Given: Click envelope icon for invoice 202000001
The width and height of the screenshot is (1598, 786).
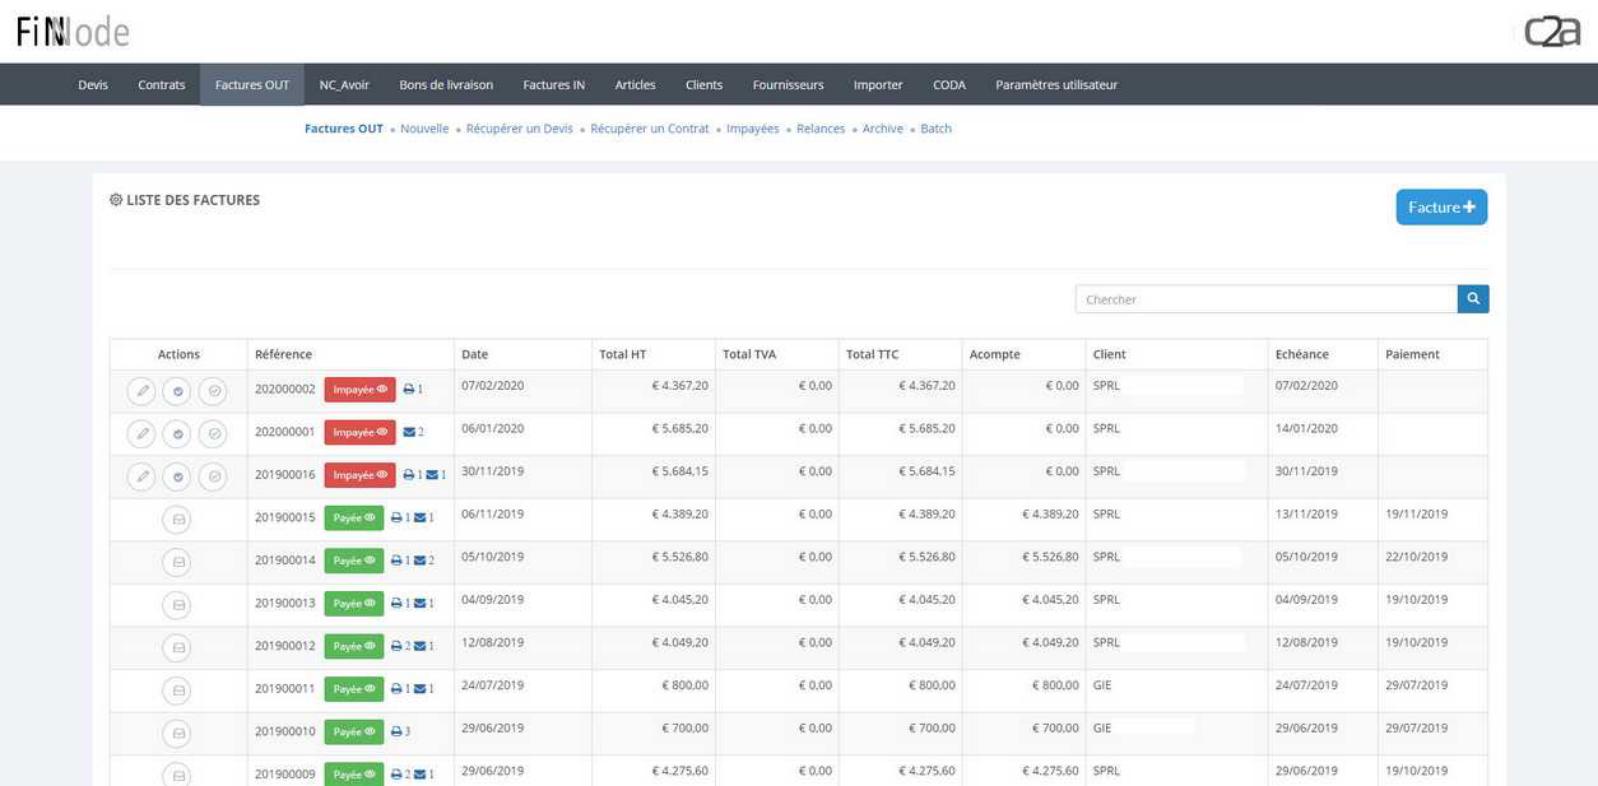Looking at the screenshot, I should coord(409,432).
